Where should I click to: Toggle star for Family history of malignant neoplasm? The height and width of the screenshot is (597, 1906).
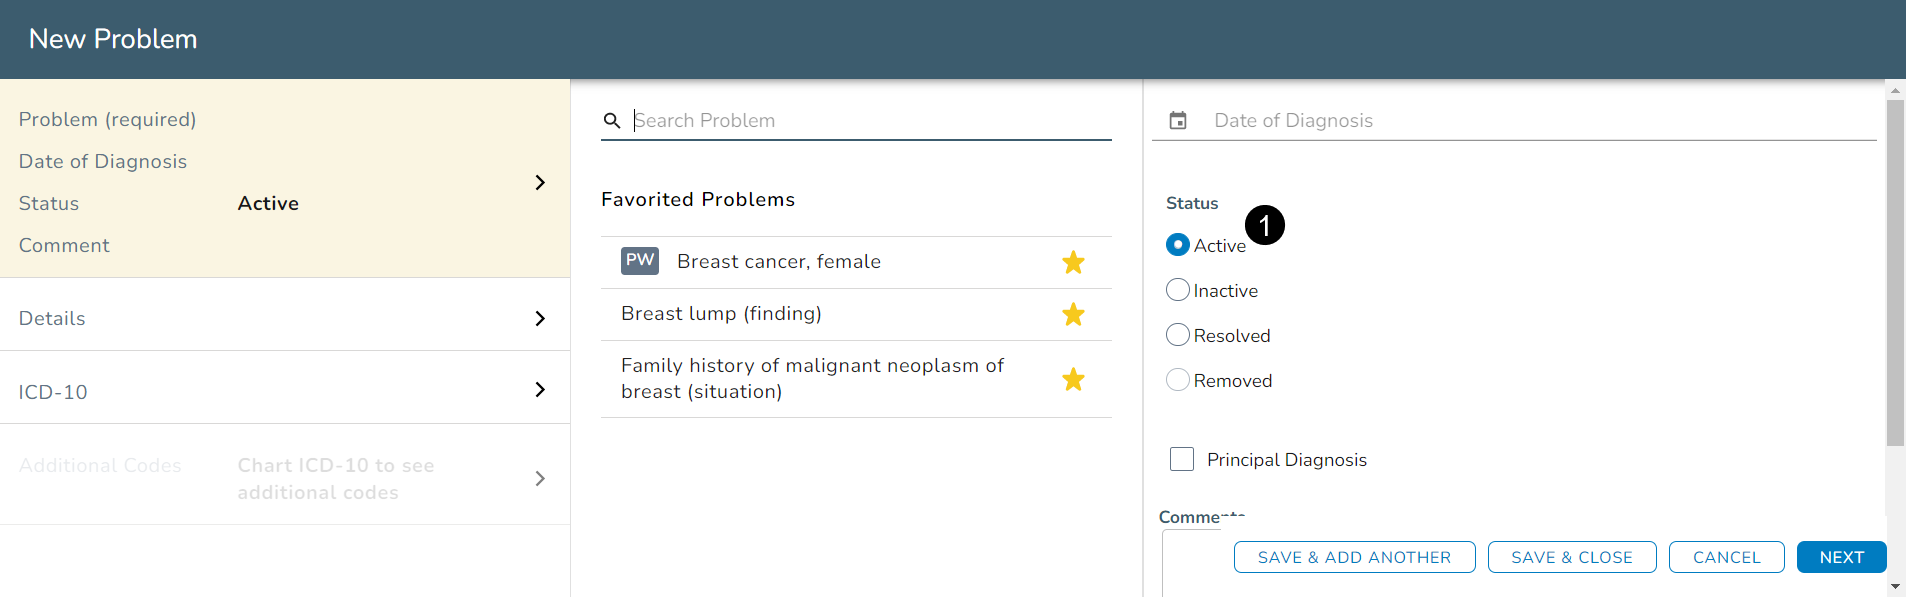1073,380
